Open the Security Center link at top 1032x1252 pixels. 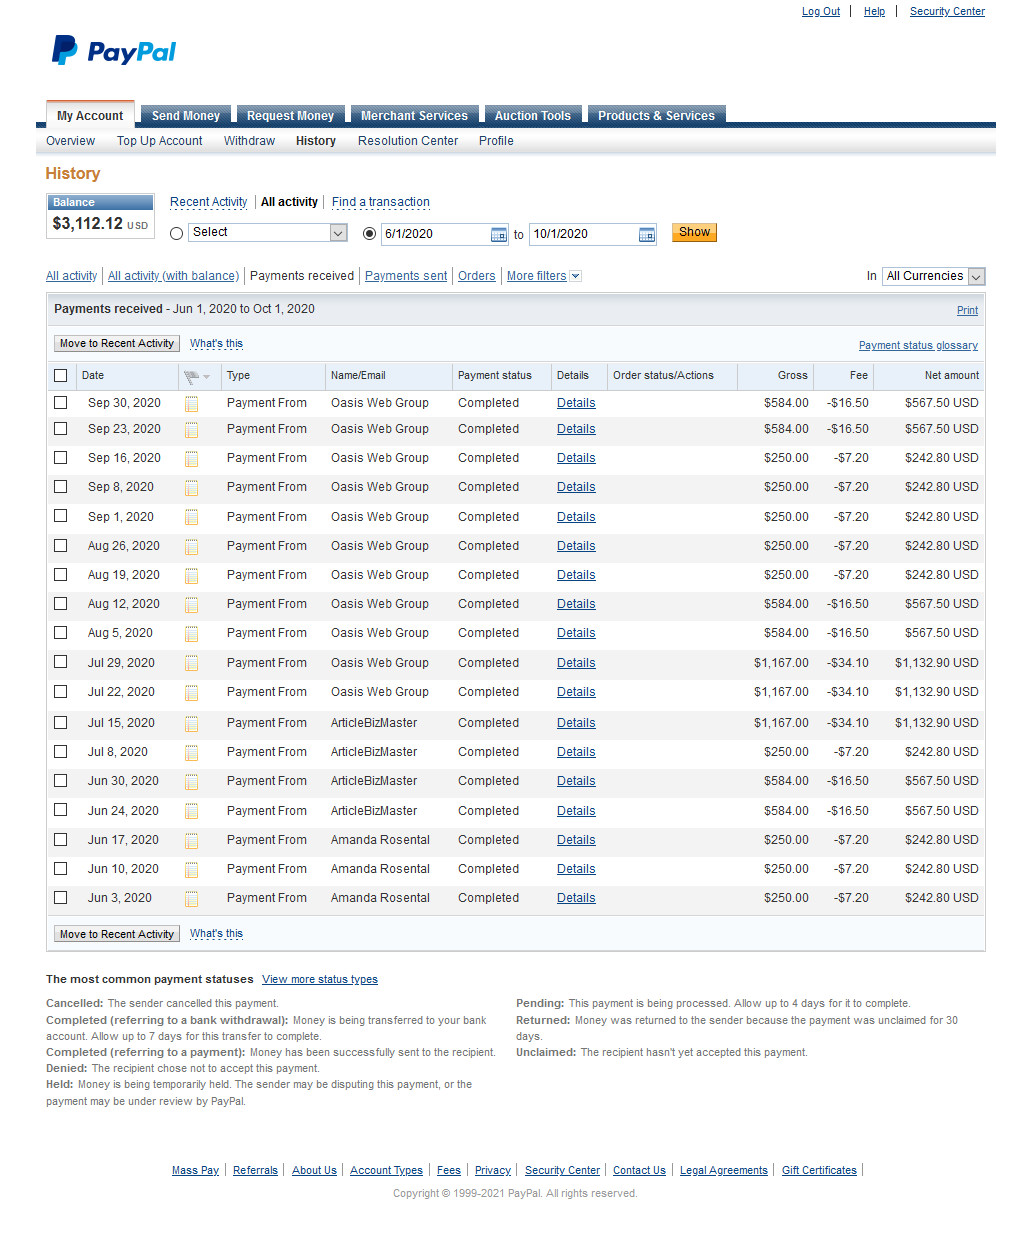click(947, 12)
